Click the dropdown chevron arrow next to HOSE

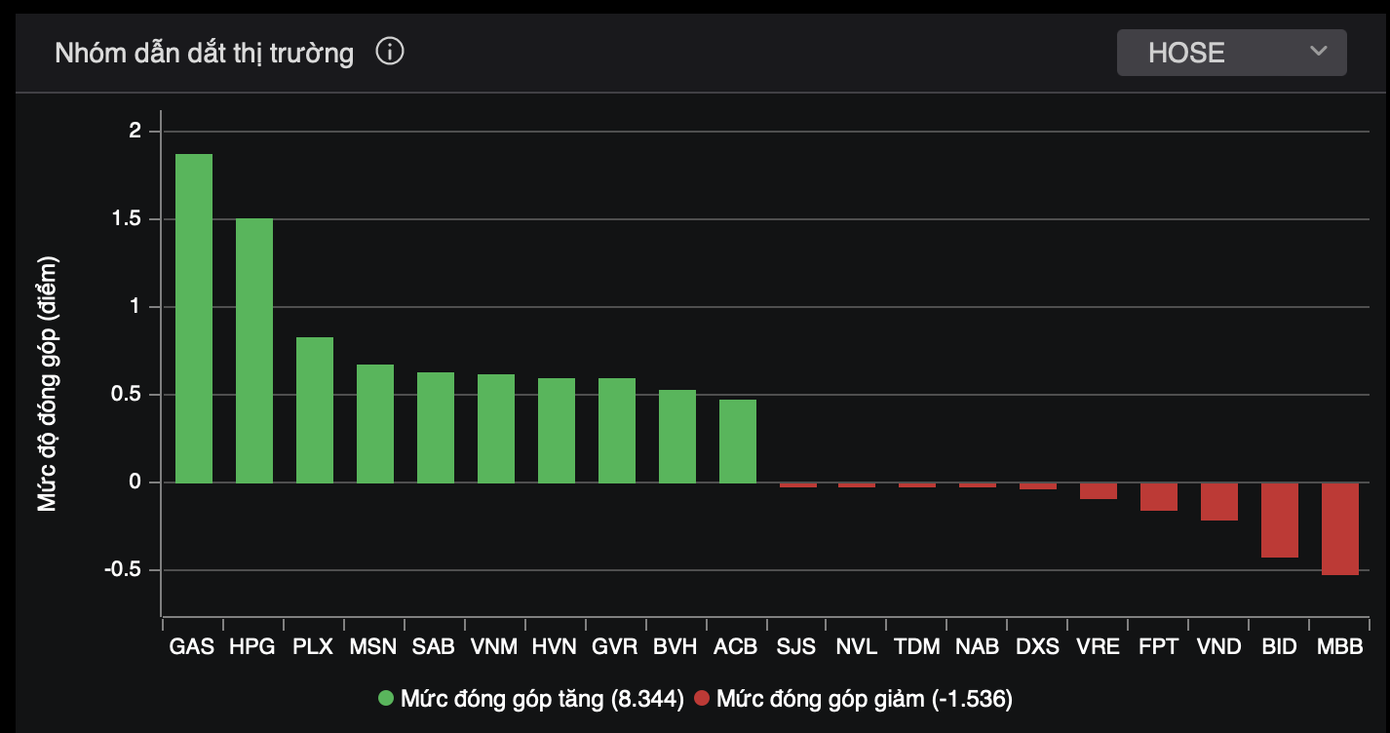tap(1318, 51)
